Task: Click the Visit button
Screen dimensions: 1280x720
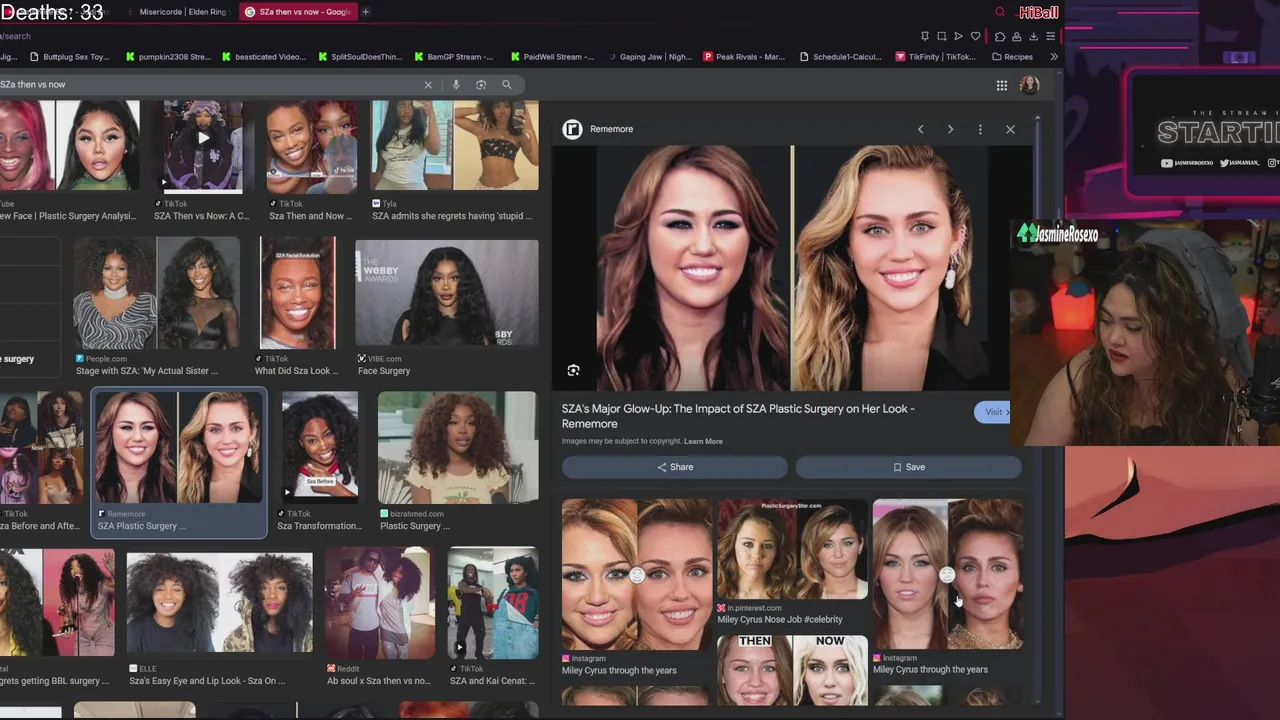Action: tap(992, 412)
